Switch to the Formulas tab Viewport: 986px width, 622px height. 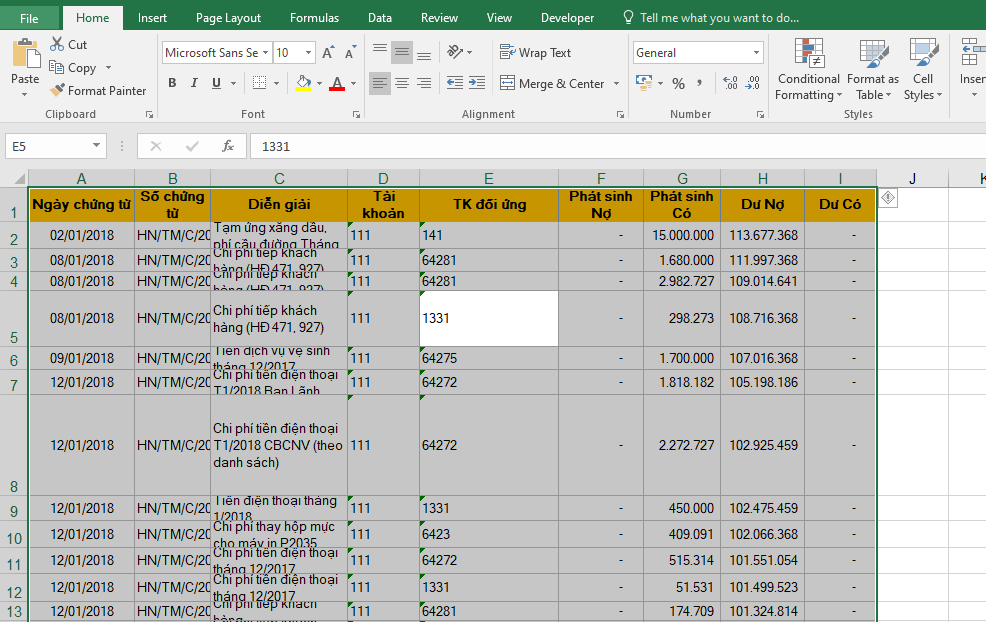coord(314,18)
